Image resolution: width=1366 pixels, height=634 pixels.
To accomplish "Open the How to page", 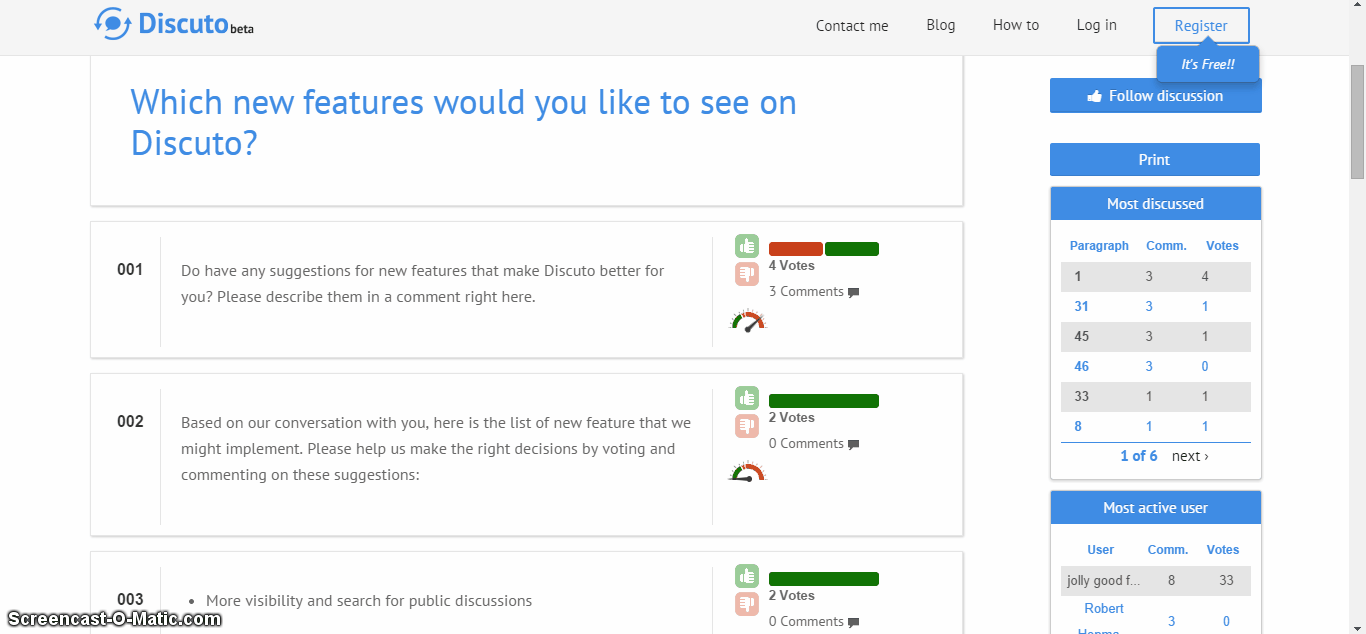I will (1016, 25).
